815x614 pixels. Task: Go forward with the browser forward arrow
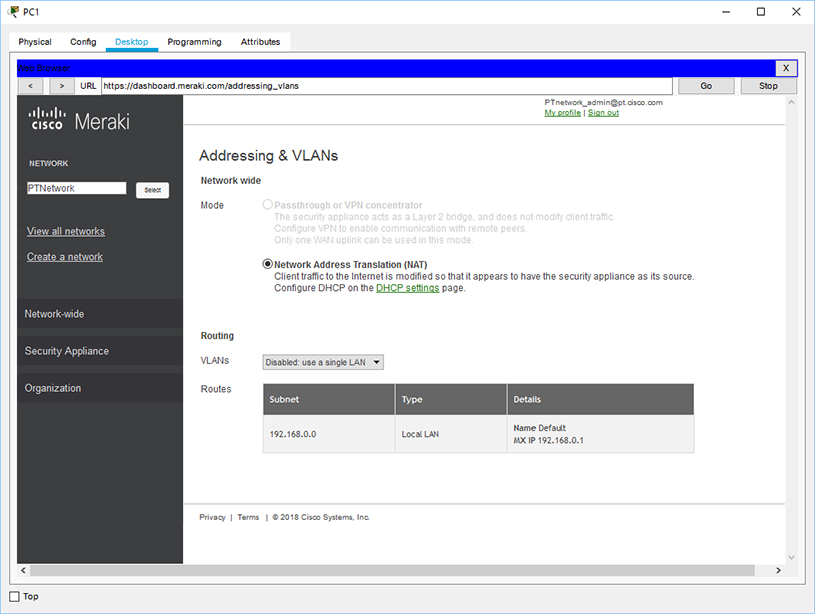[x=61, y=86]
